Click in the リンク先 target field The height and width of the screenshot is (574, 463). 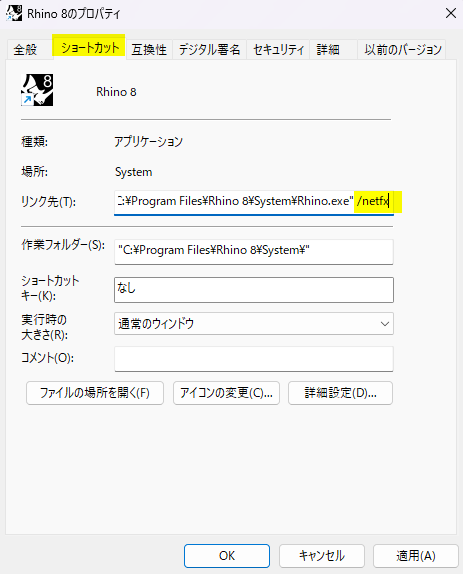tap(254, 202)
